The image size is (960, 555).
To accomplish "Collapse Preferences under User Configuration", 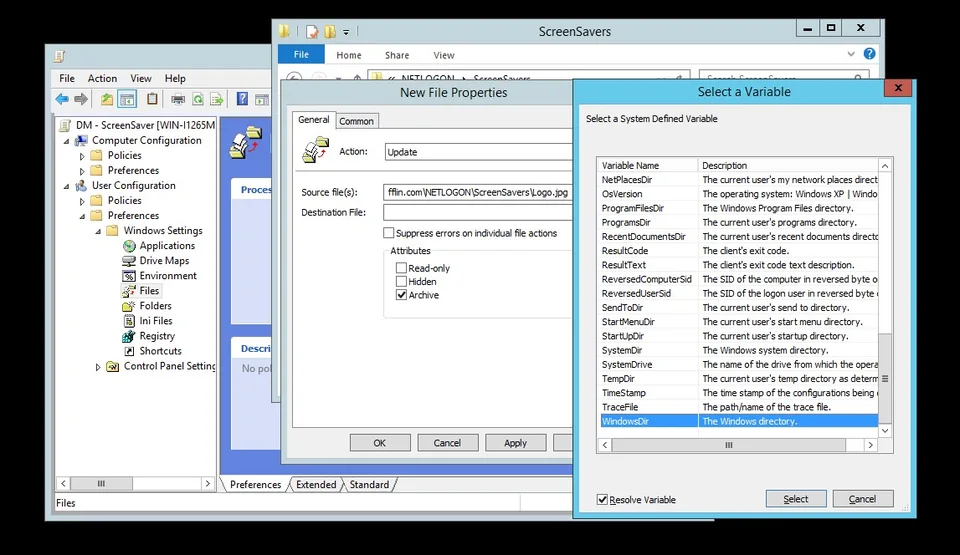I will point(82,216).
